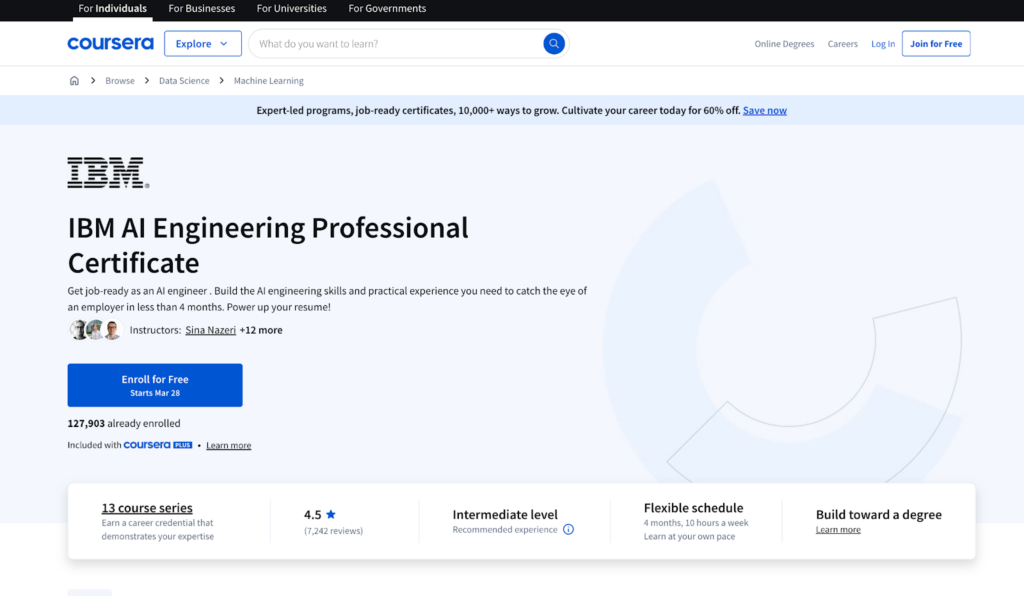This screenshot has height=596, width=1024.
Task: Go to the Data Science breadcrumb
Action: point(184,80)
